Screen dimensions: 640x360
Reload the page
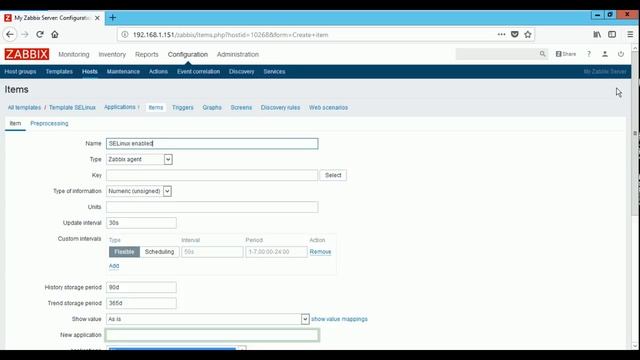[x=40, y=35]
